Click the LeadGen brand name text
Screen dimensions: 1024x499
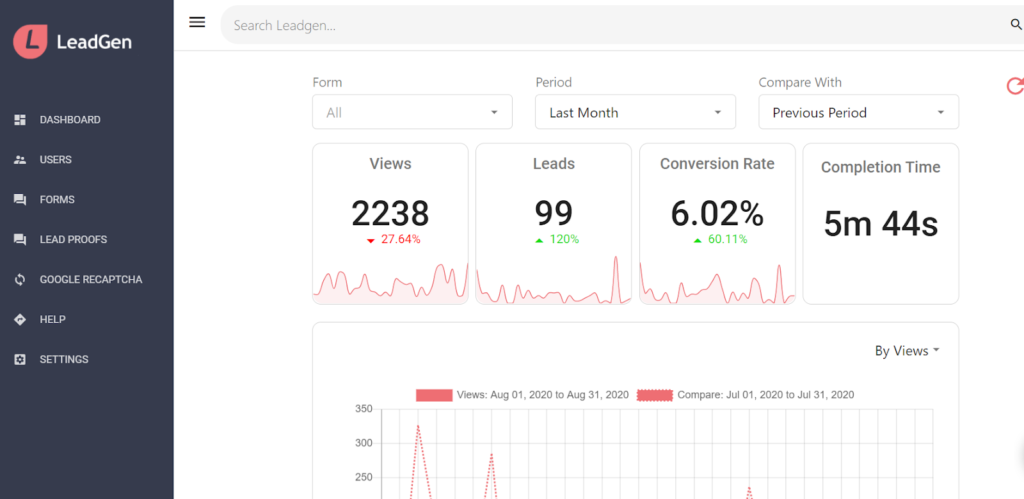pyautogui.click(x=94, y=42)
